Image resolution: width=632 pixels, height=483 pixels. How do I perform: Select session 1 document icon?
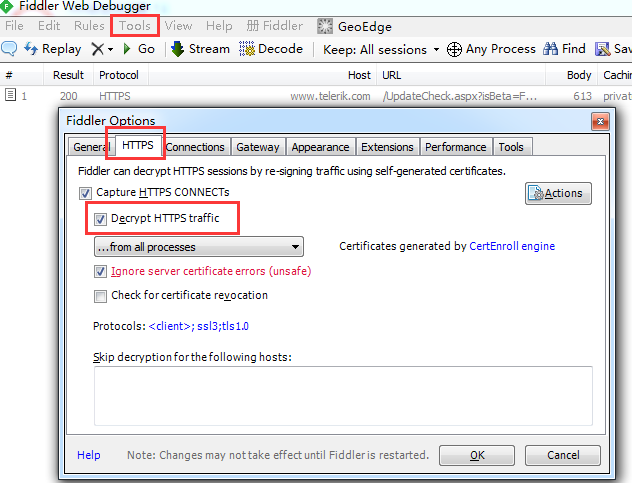(x=10, y=95)
